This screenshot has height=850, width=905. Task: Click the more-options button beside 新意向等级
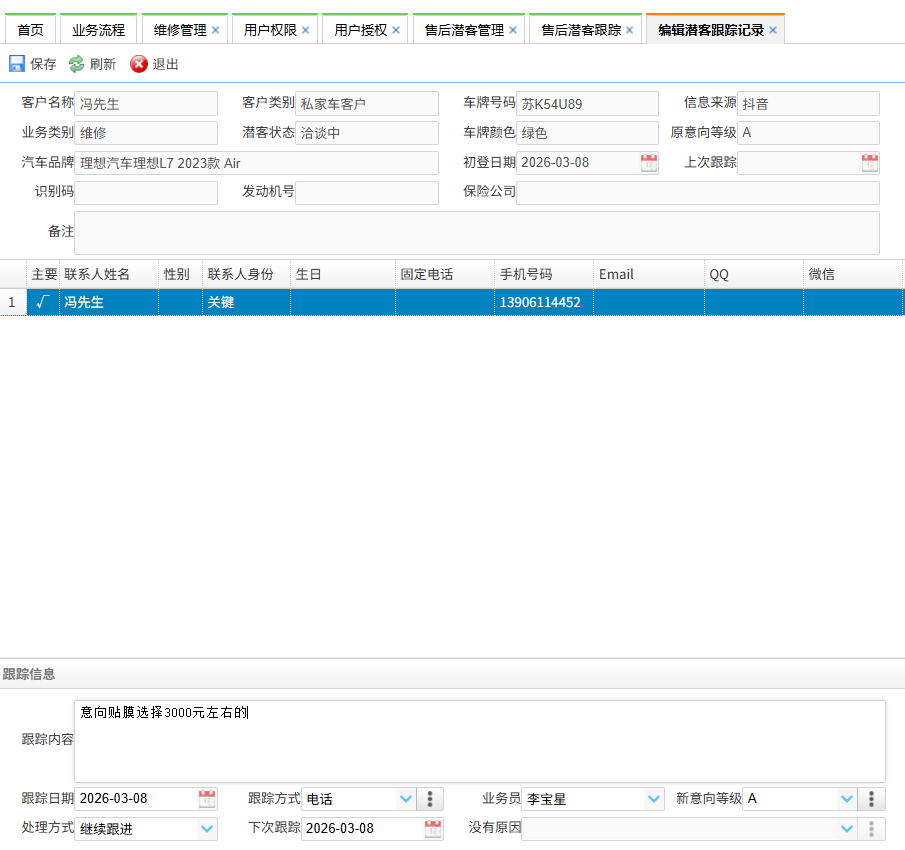tap(872, 798)
